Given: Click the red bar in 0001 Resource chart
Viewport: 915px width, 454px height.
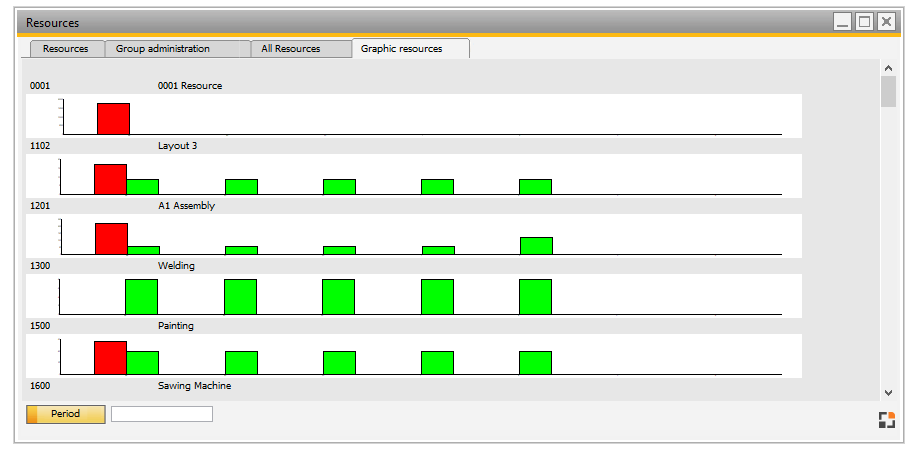Looking at the screenshot, I should (113, 118).
